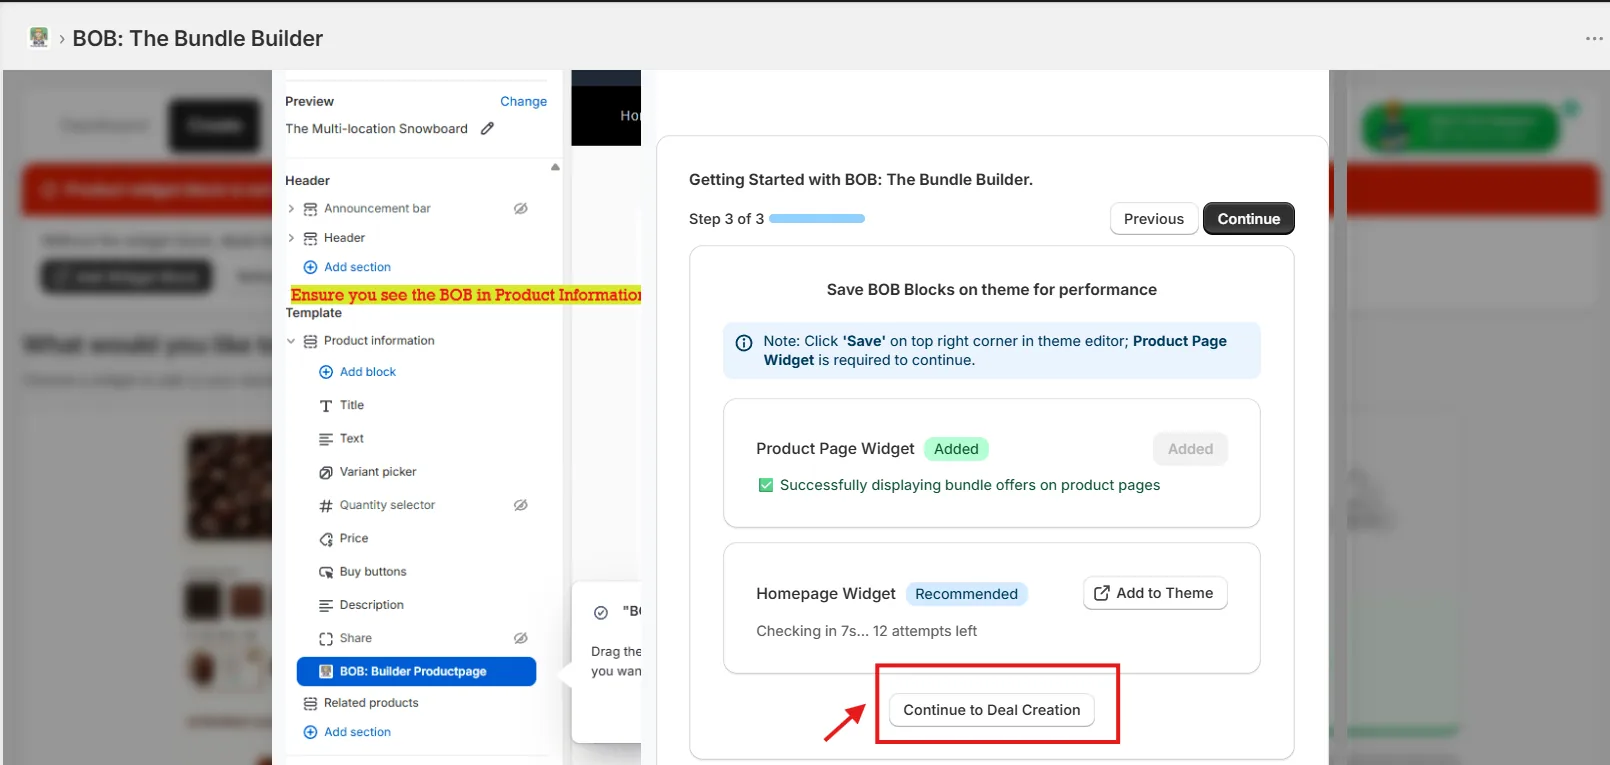Click the Quantity selector hash icon

[326, 506]
